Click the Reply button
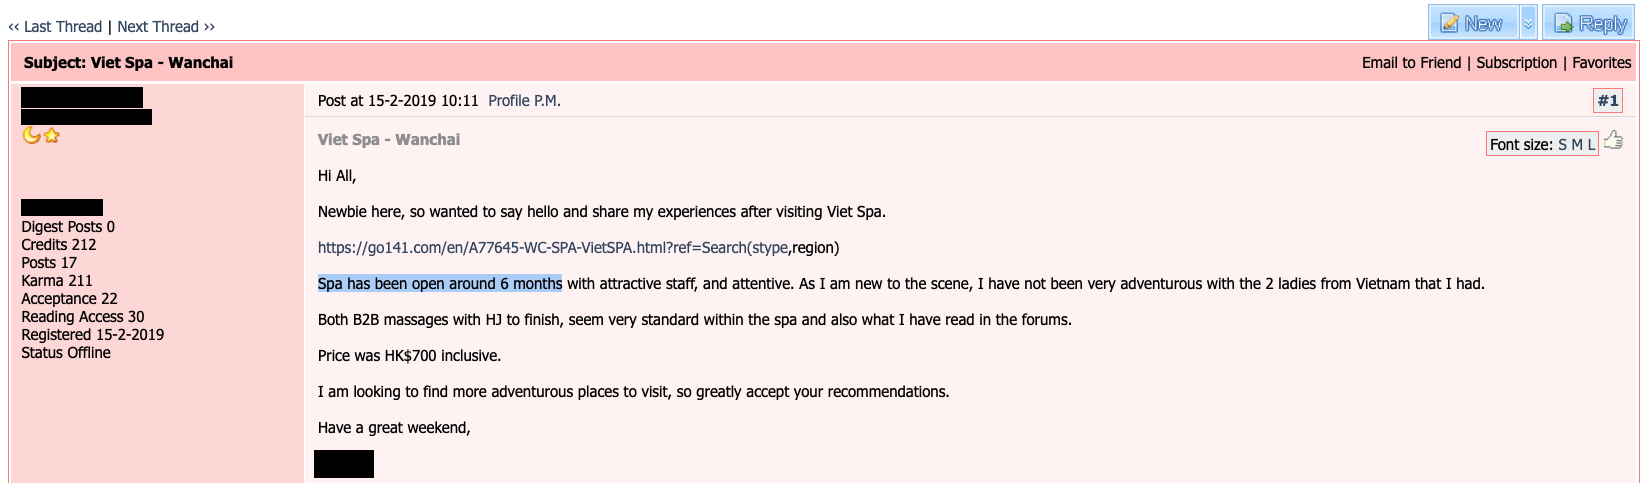Viewport: 1642px width, 483px height. coord(1593,23)
